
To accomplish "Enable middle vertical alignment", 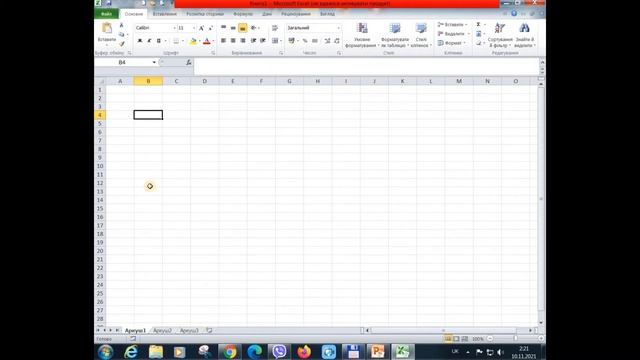I will pos(233,28).
